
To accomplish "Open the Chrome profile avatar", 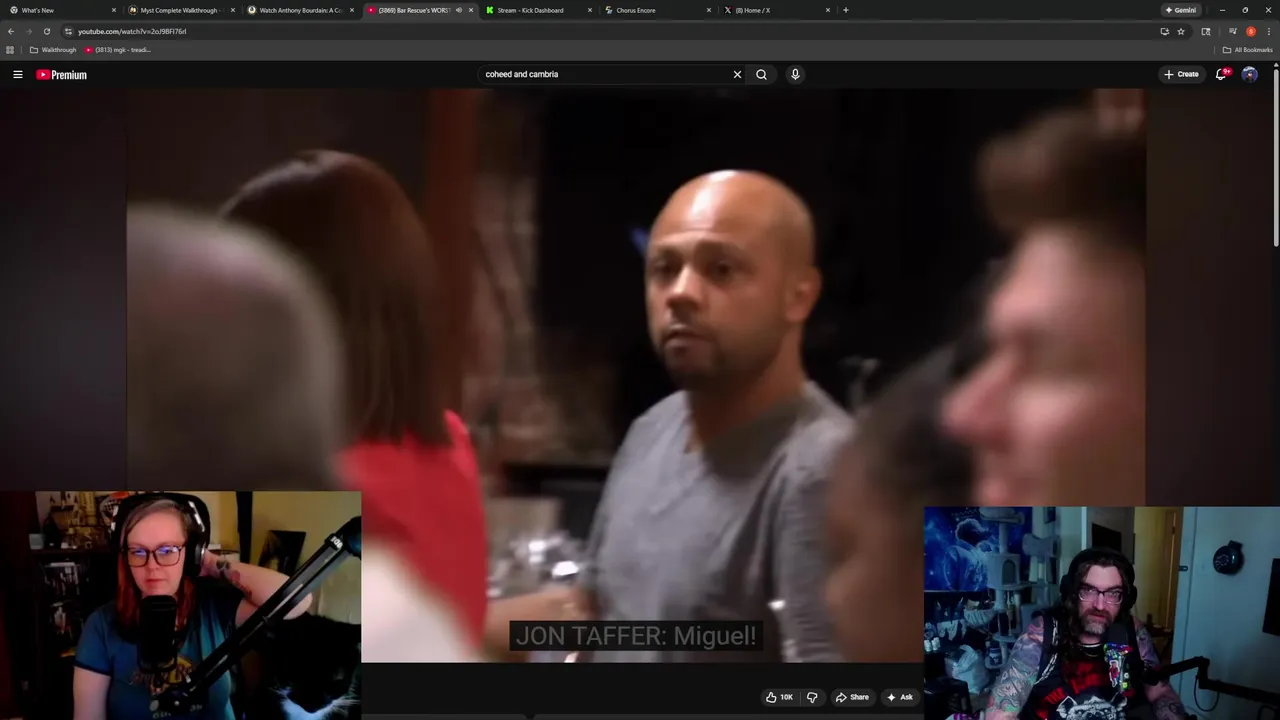I will 1251,31.
